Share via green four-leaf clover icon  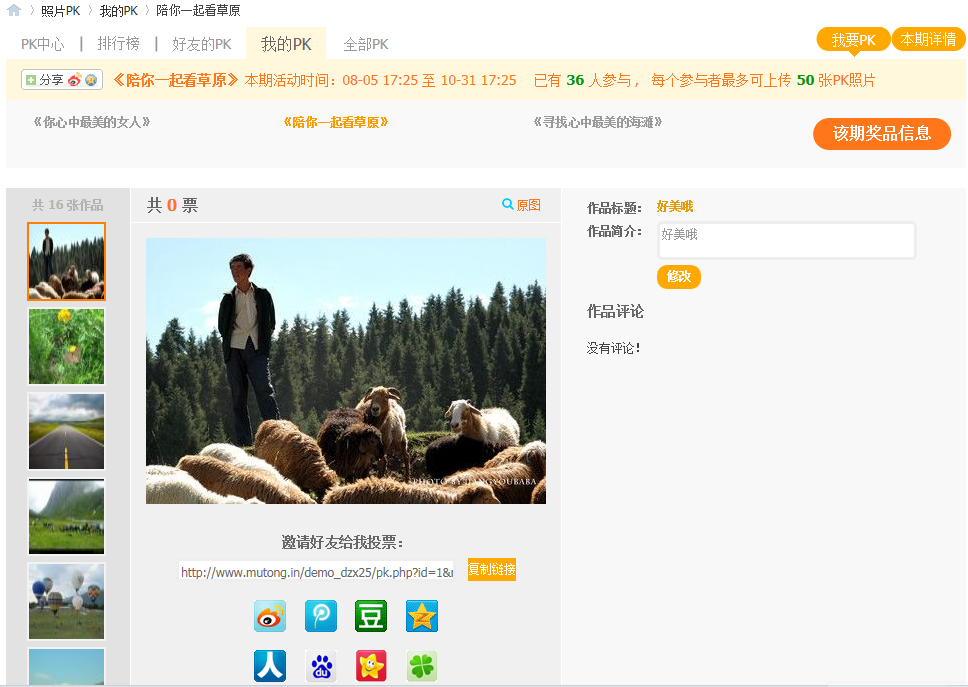click(x=422, y=665)
